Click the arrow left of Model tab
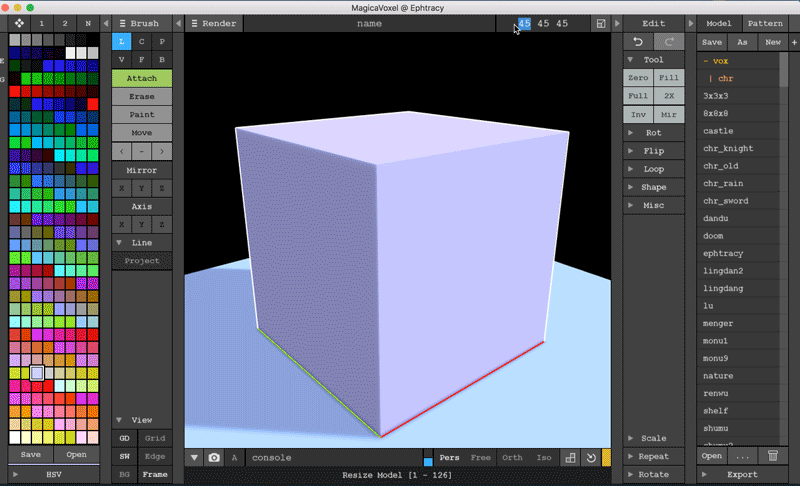This screenshot has height=486, width=800. click(690, 23)
